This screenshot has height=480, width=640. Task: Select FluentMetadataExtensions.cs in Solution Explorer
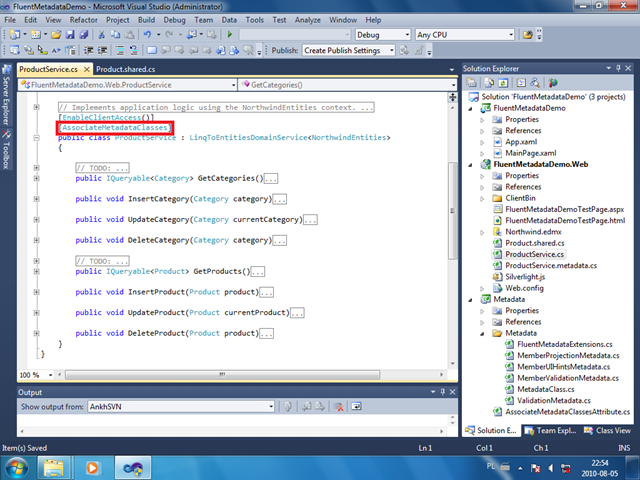pos(565,344)
